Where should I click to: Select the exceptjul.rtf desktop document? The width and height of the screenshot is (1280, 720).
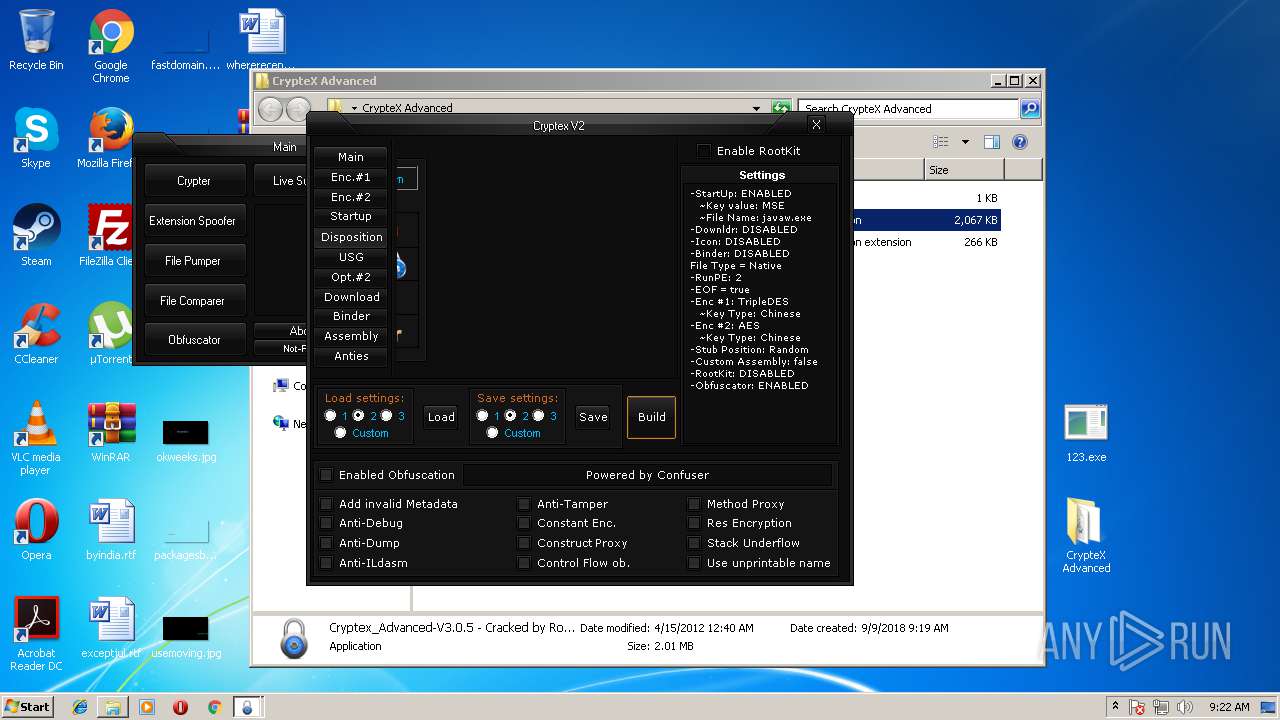coord(110,628)
